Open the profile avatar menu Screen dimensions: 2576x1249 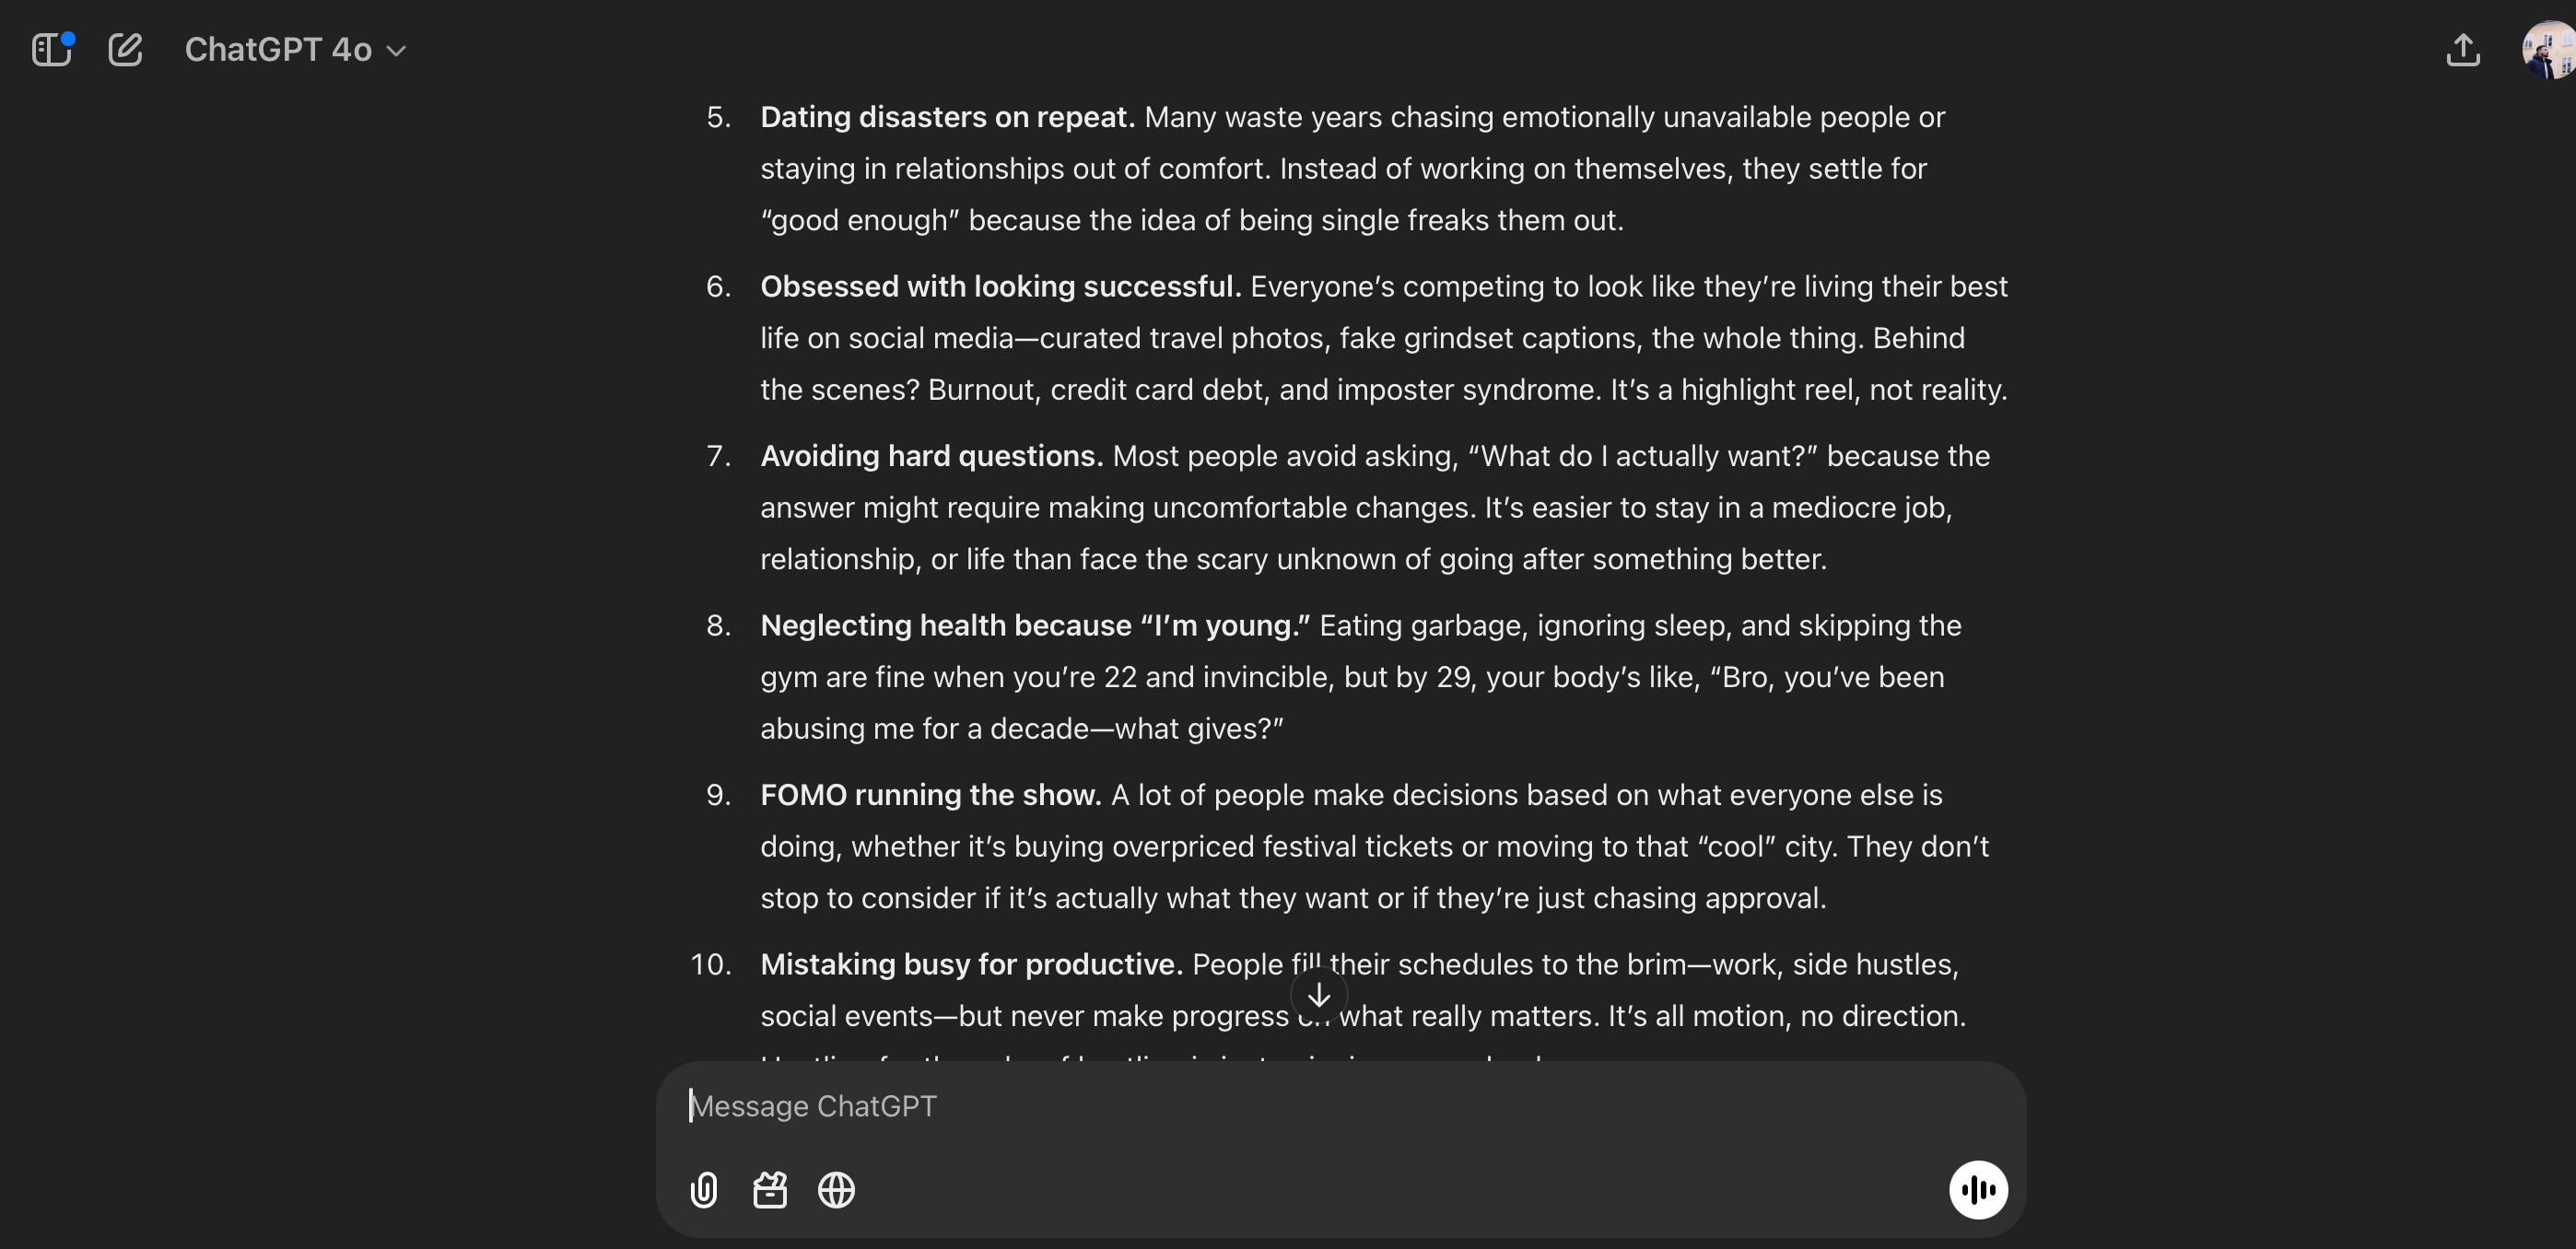pyautogui.click(x=2549, y=49)
